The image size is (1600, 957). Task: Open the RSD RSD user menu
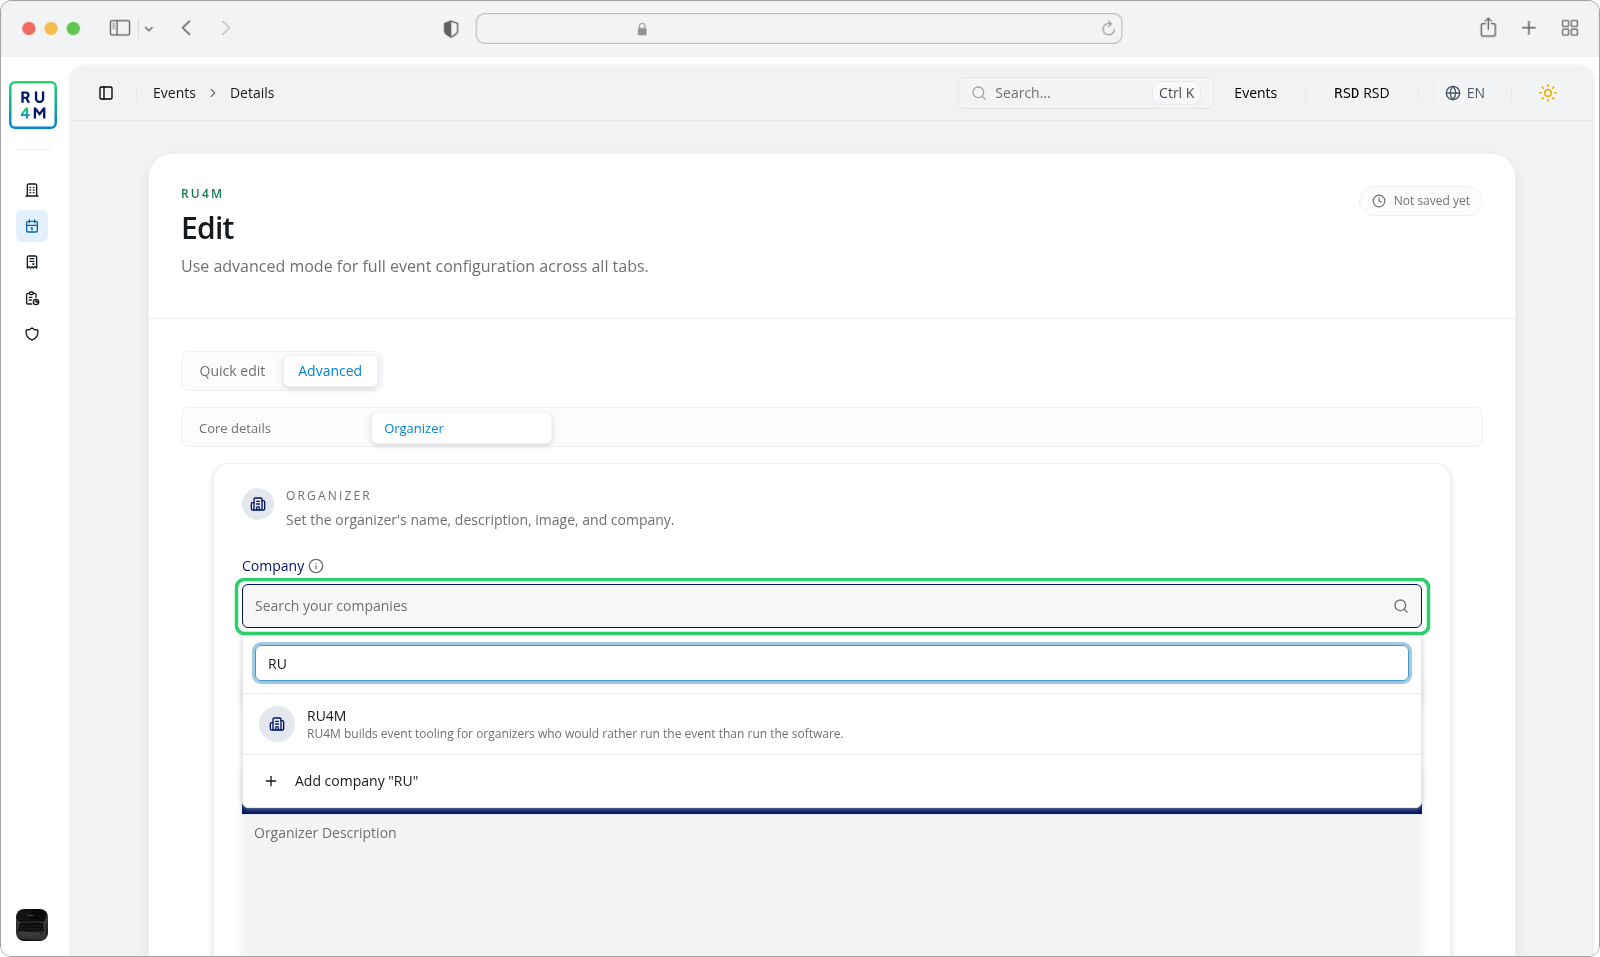(1361, 93)
